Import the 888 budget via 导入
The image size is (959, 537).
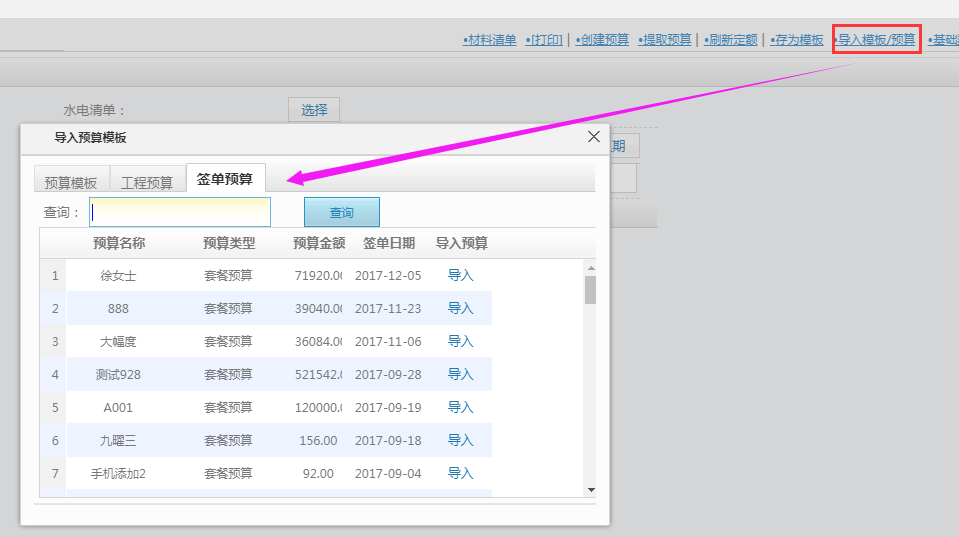[461, 308]
